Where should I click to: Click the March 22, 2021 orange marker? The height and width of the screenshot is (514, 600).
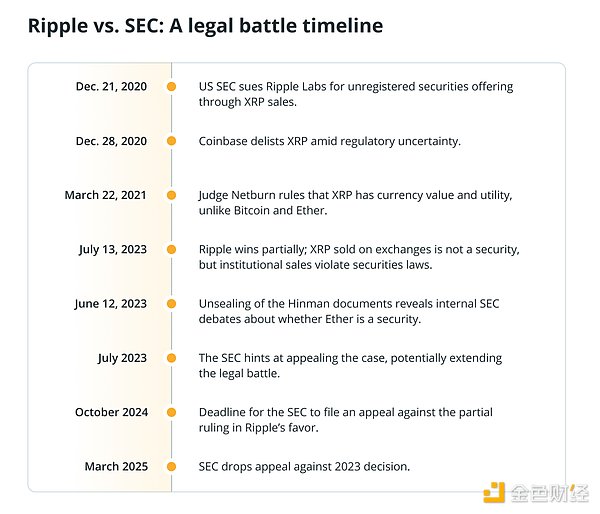pos(172,195)
